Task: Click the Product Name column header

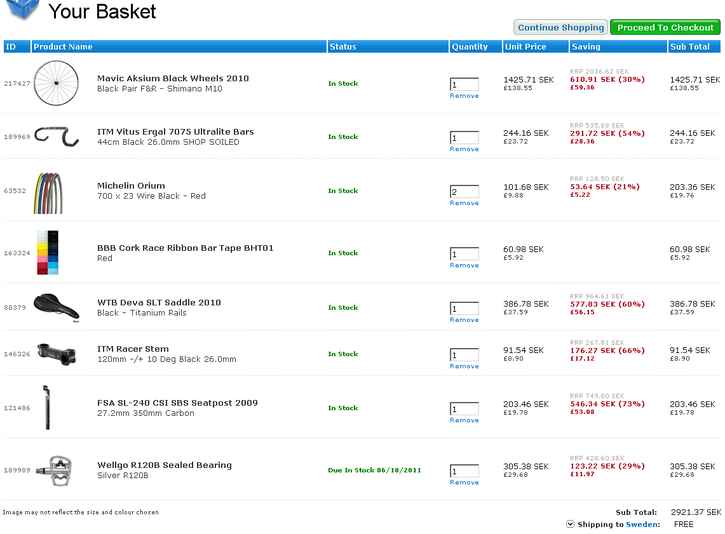Action: [x=179, y=47]
